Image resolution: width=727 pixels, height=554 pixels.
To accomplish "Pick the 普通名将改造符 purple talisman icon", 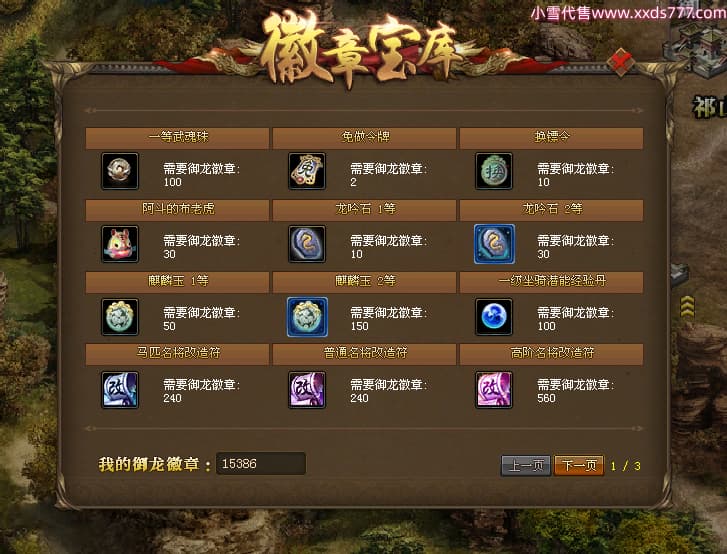I will pos(306,389).
